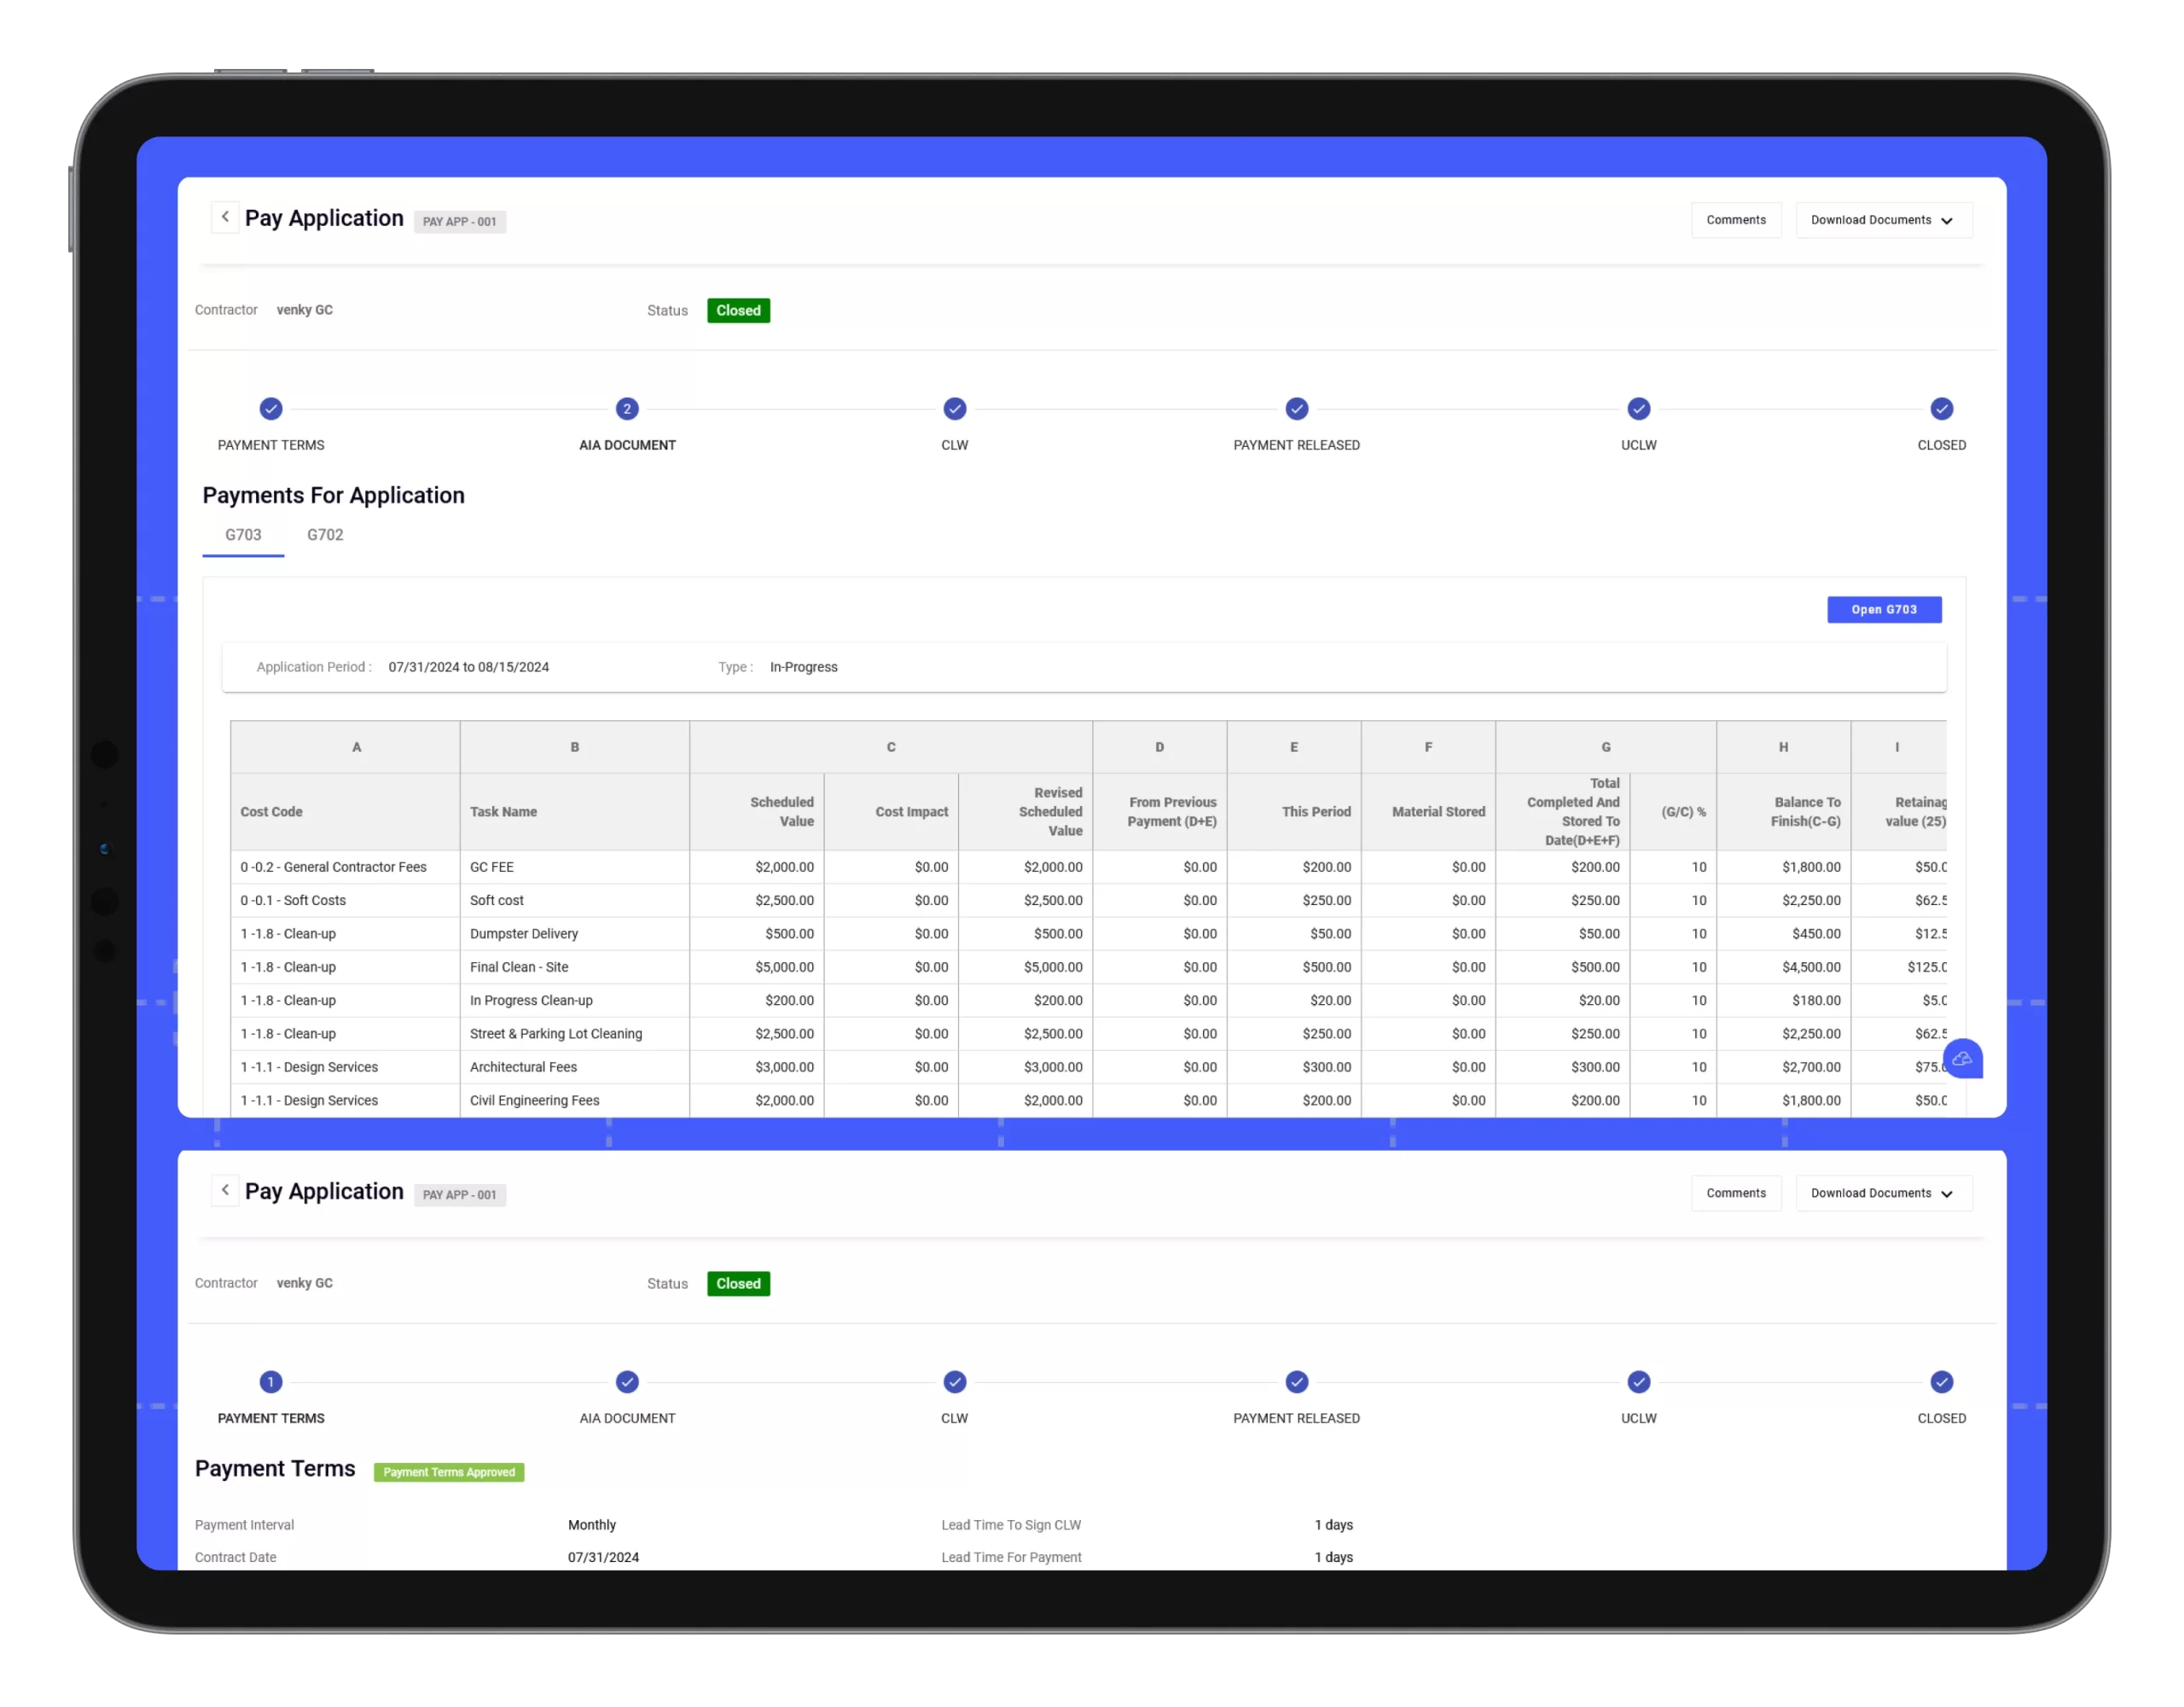Click the back arrow on second Pay App

coord(220,1189)
